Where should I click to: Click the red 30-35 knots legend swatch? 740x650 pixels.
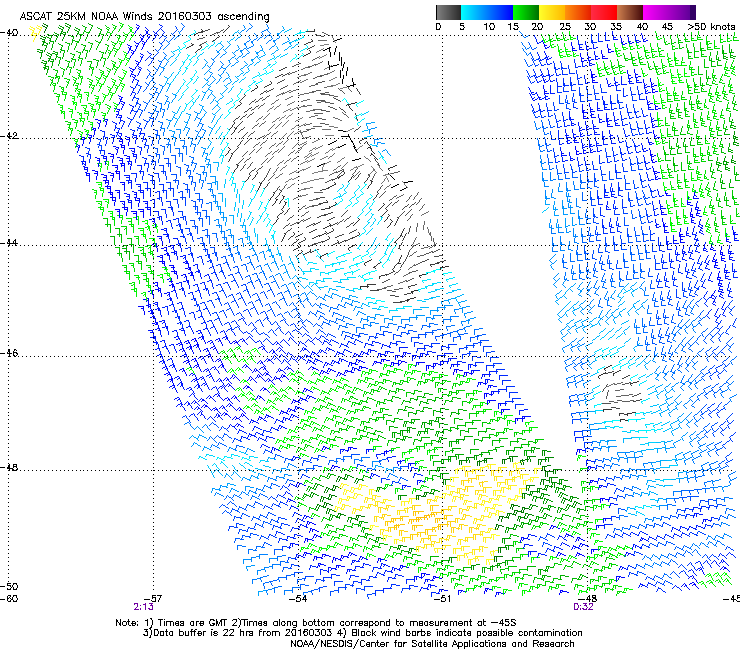(604, 12)
